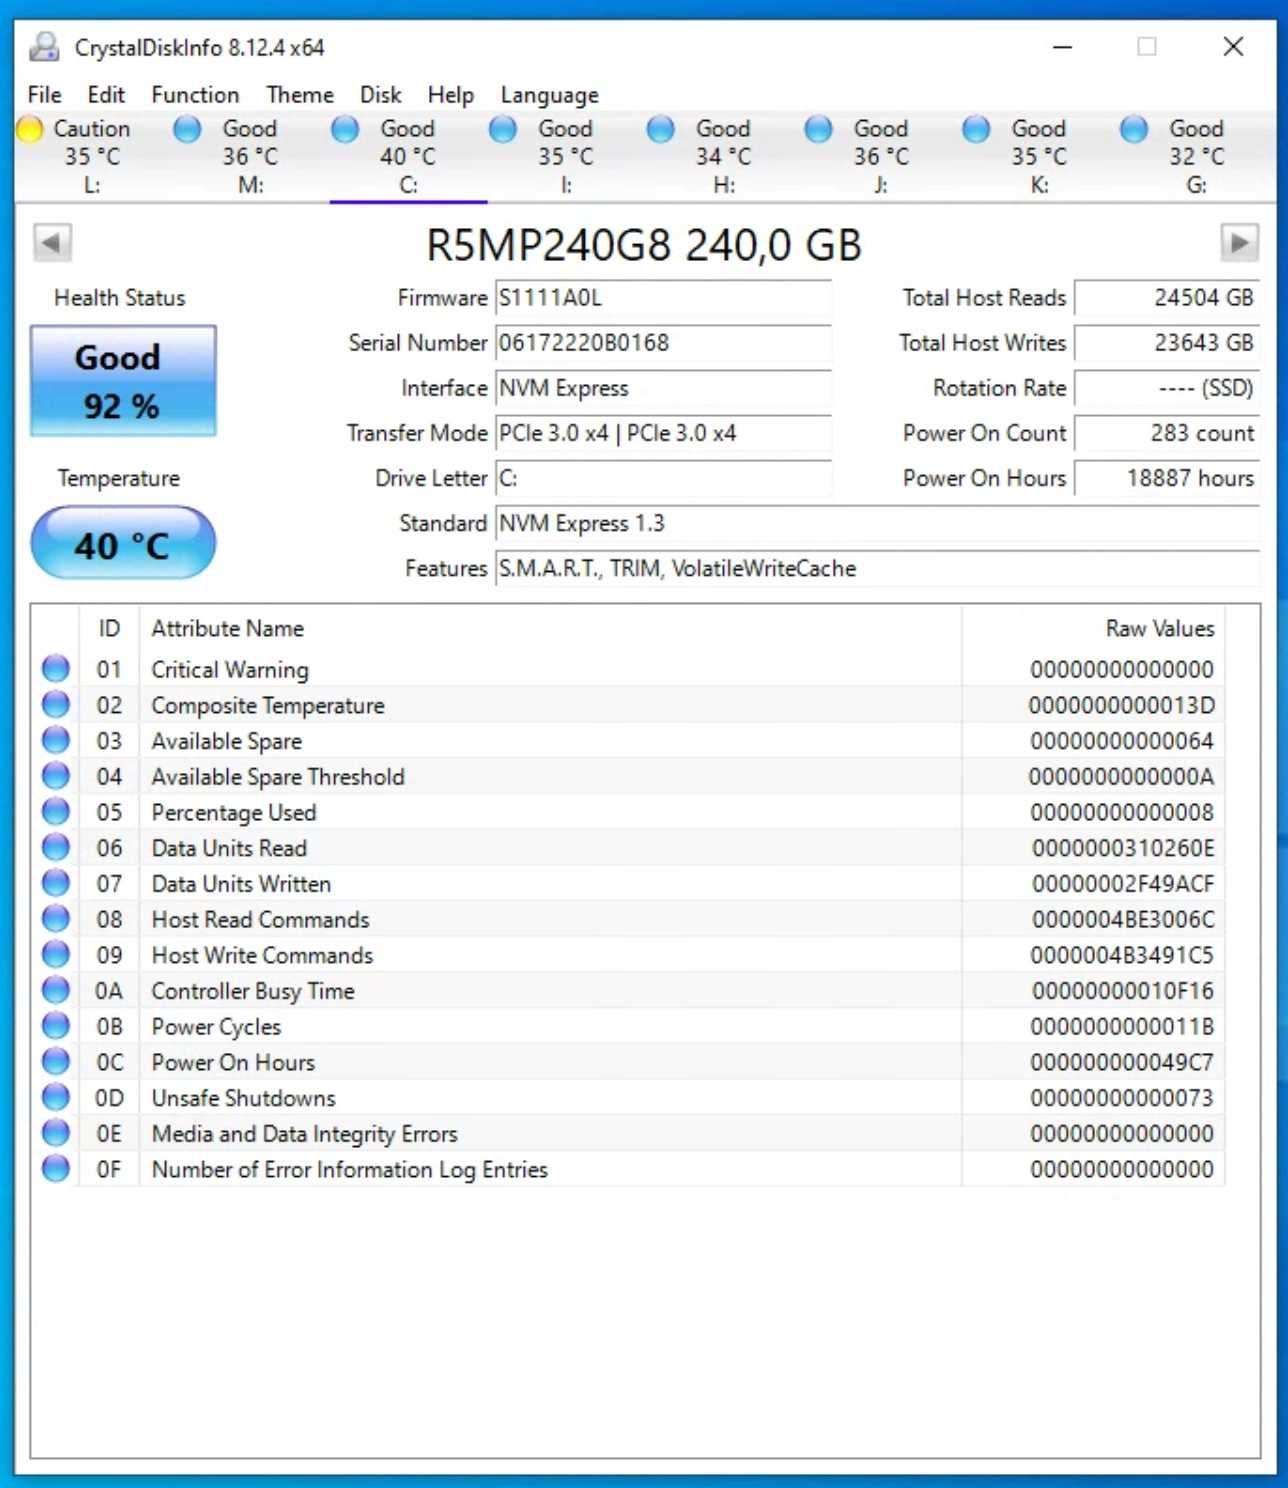Open the Edit menu
This screenshot has width=1288, height=1488.
pos(106,95)
